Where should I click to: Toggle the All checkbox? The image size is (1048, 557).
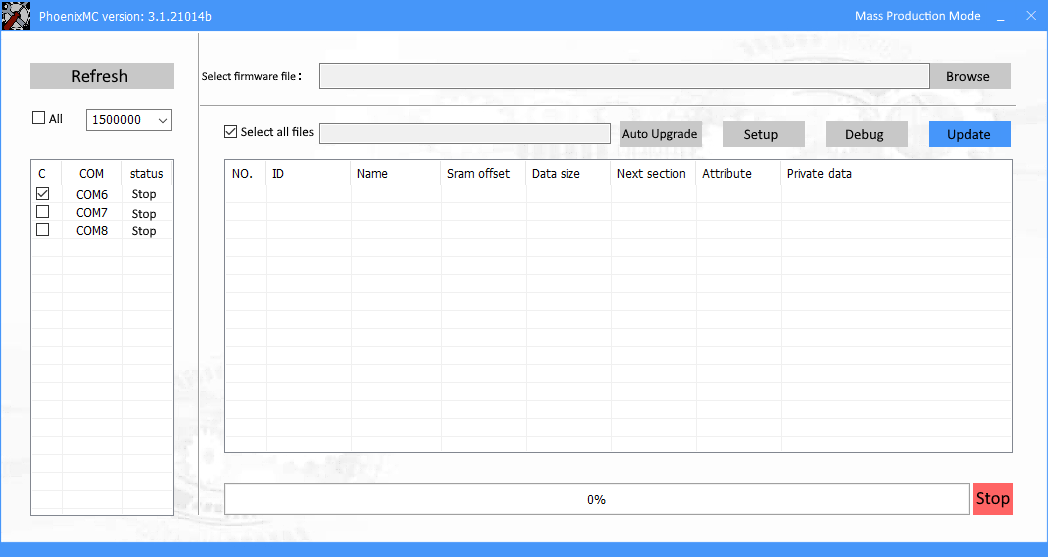pos(39,118)
